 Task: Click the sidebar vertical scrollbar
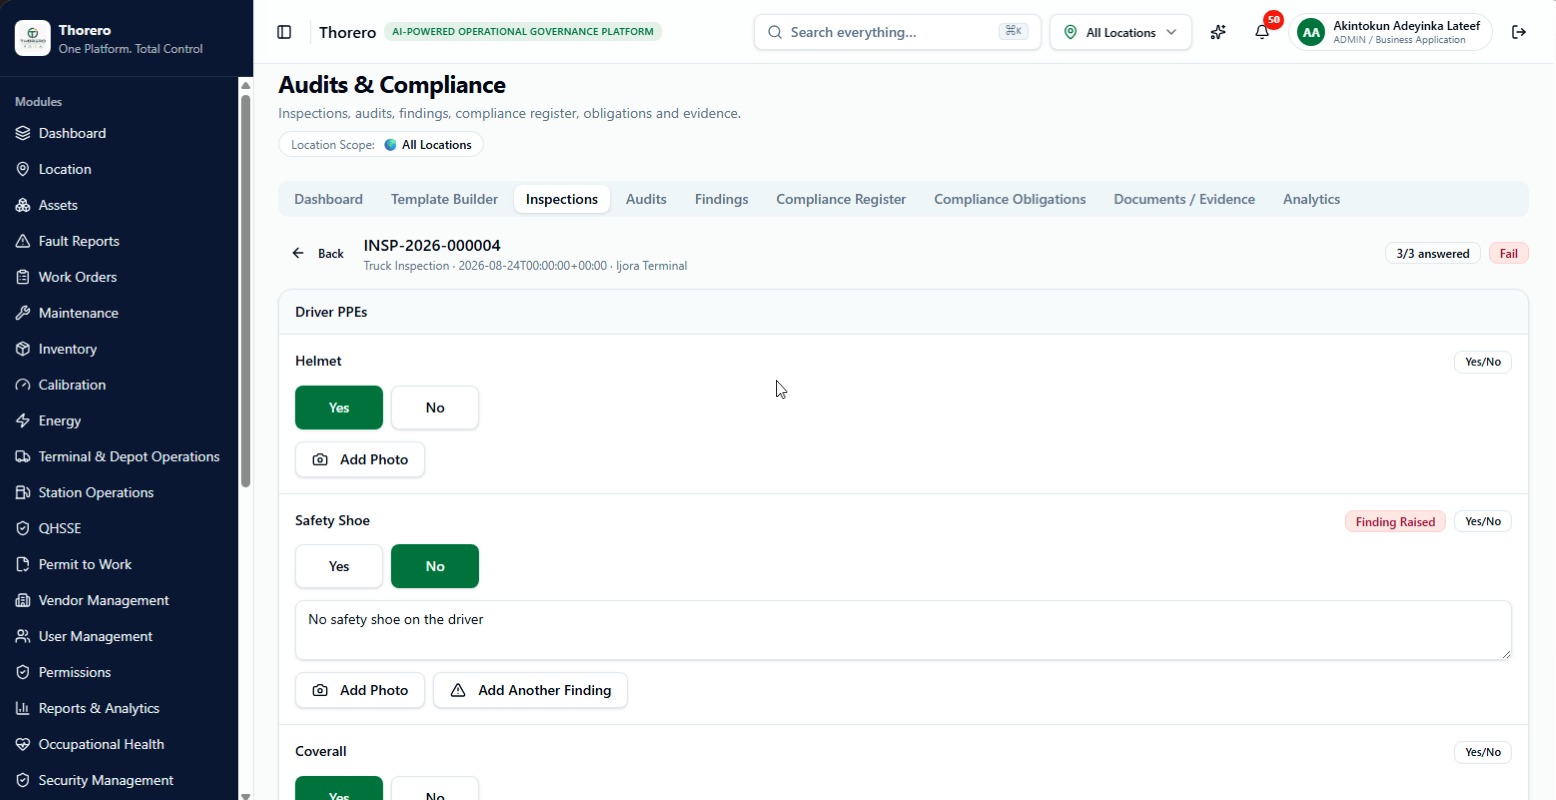click(x=246, y=290)
